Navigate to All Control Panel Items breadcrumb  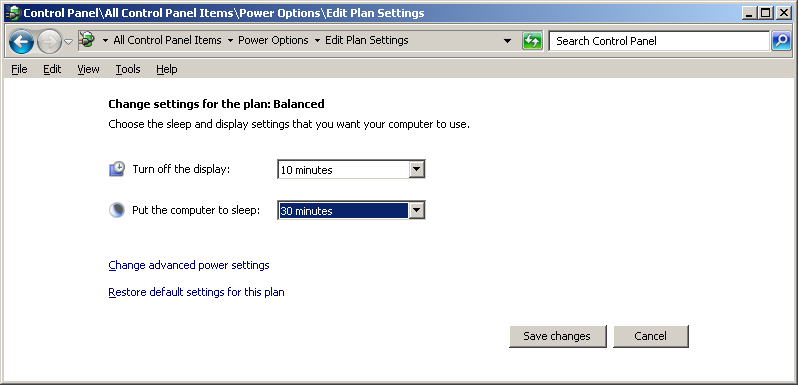pos(167,40)
